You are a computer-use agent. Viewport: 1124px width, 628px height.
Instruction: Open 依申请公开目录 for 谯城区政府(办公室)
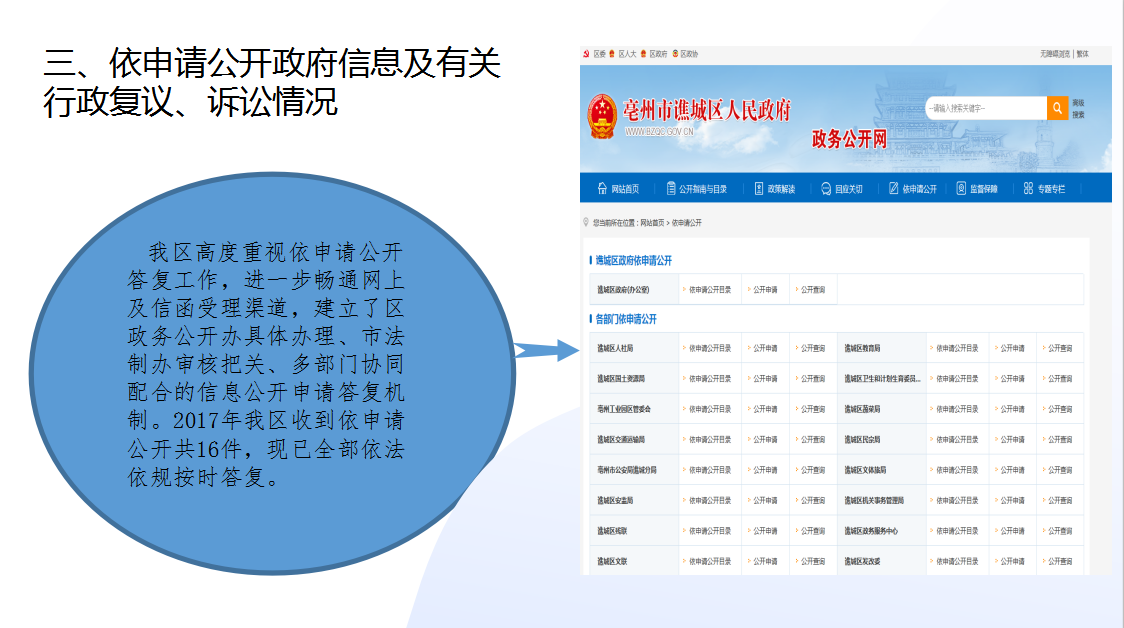pos(710,290)
